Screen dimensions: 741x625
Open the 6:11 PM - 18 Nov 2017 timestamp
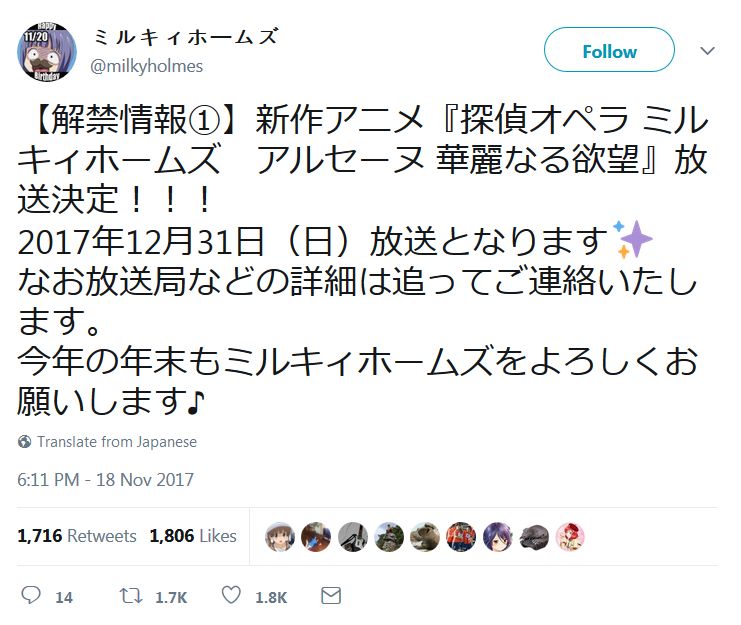click(105, 479)
